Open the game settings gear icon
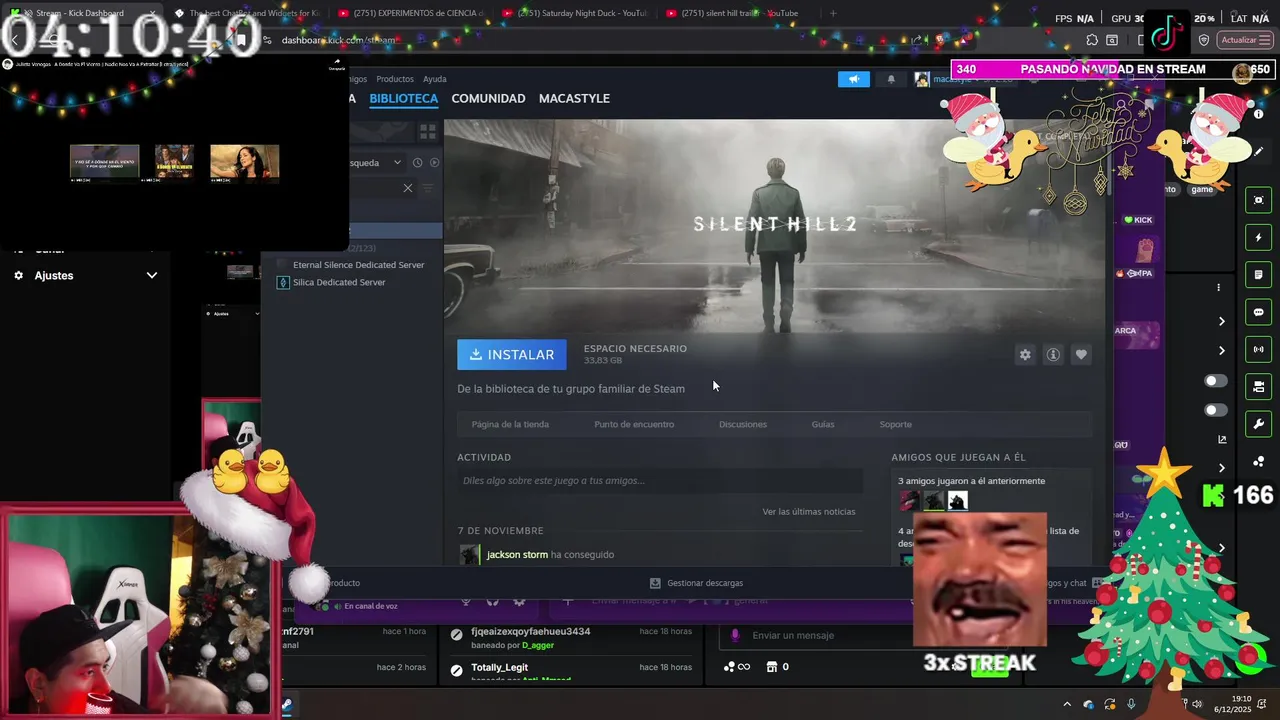Viewport: 1280px width, 720px height. pyautogui.click(x=1025, y=355)
